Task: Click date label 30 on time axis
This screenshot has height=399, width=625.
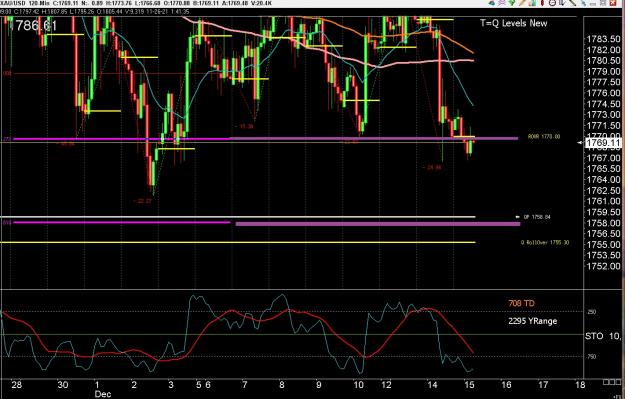Action: [x=63, y=385]
